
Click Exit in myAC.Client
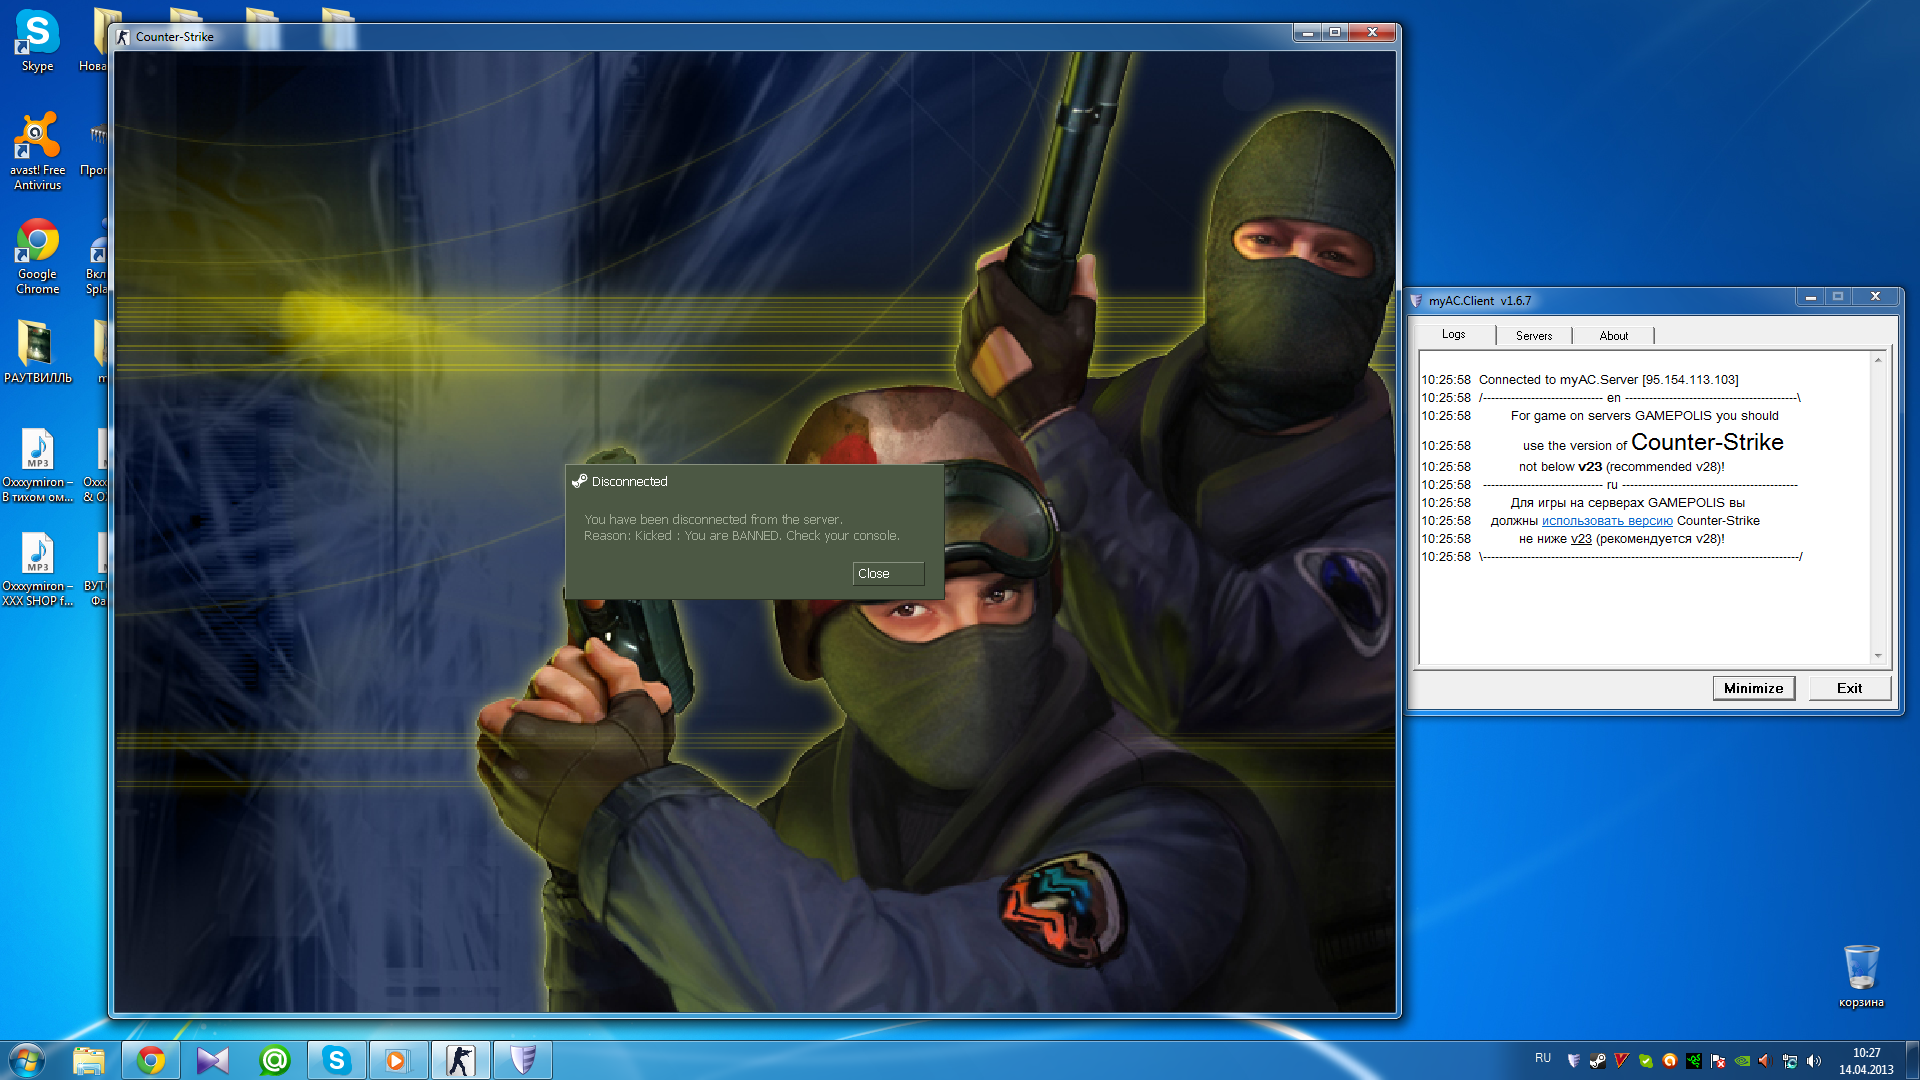pos(1848,688)
